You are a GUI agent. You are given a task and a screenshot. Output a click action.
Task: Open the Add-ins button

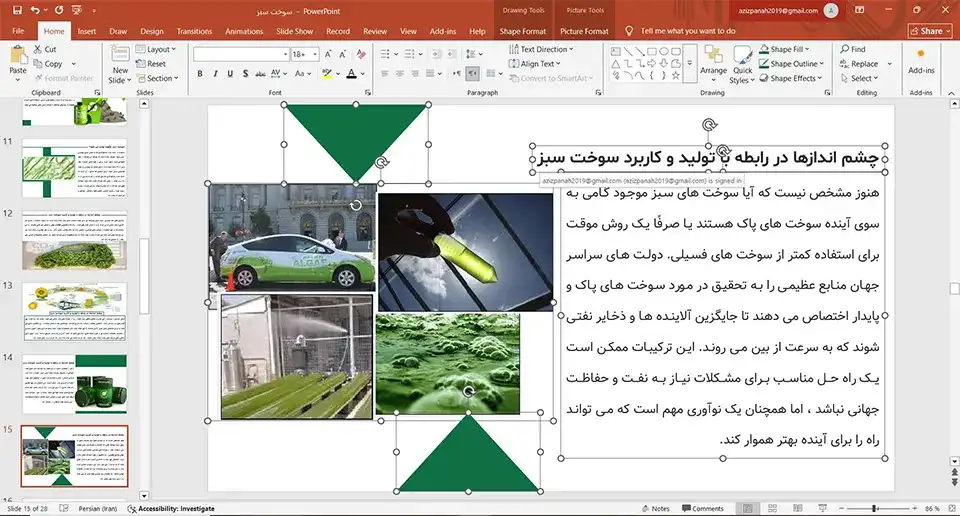pyautogui.click(x=921, y=61)
